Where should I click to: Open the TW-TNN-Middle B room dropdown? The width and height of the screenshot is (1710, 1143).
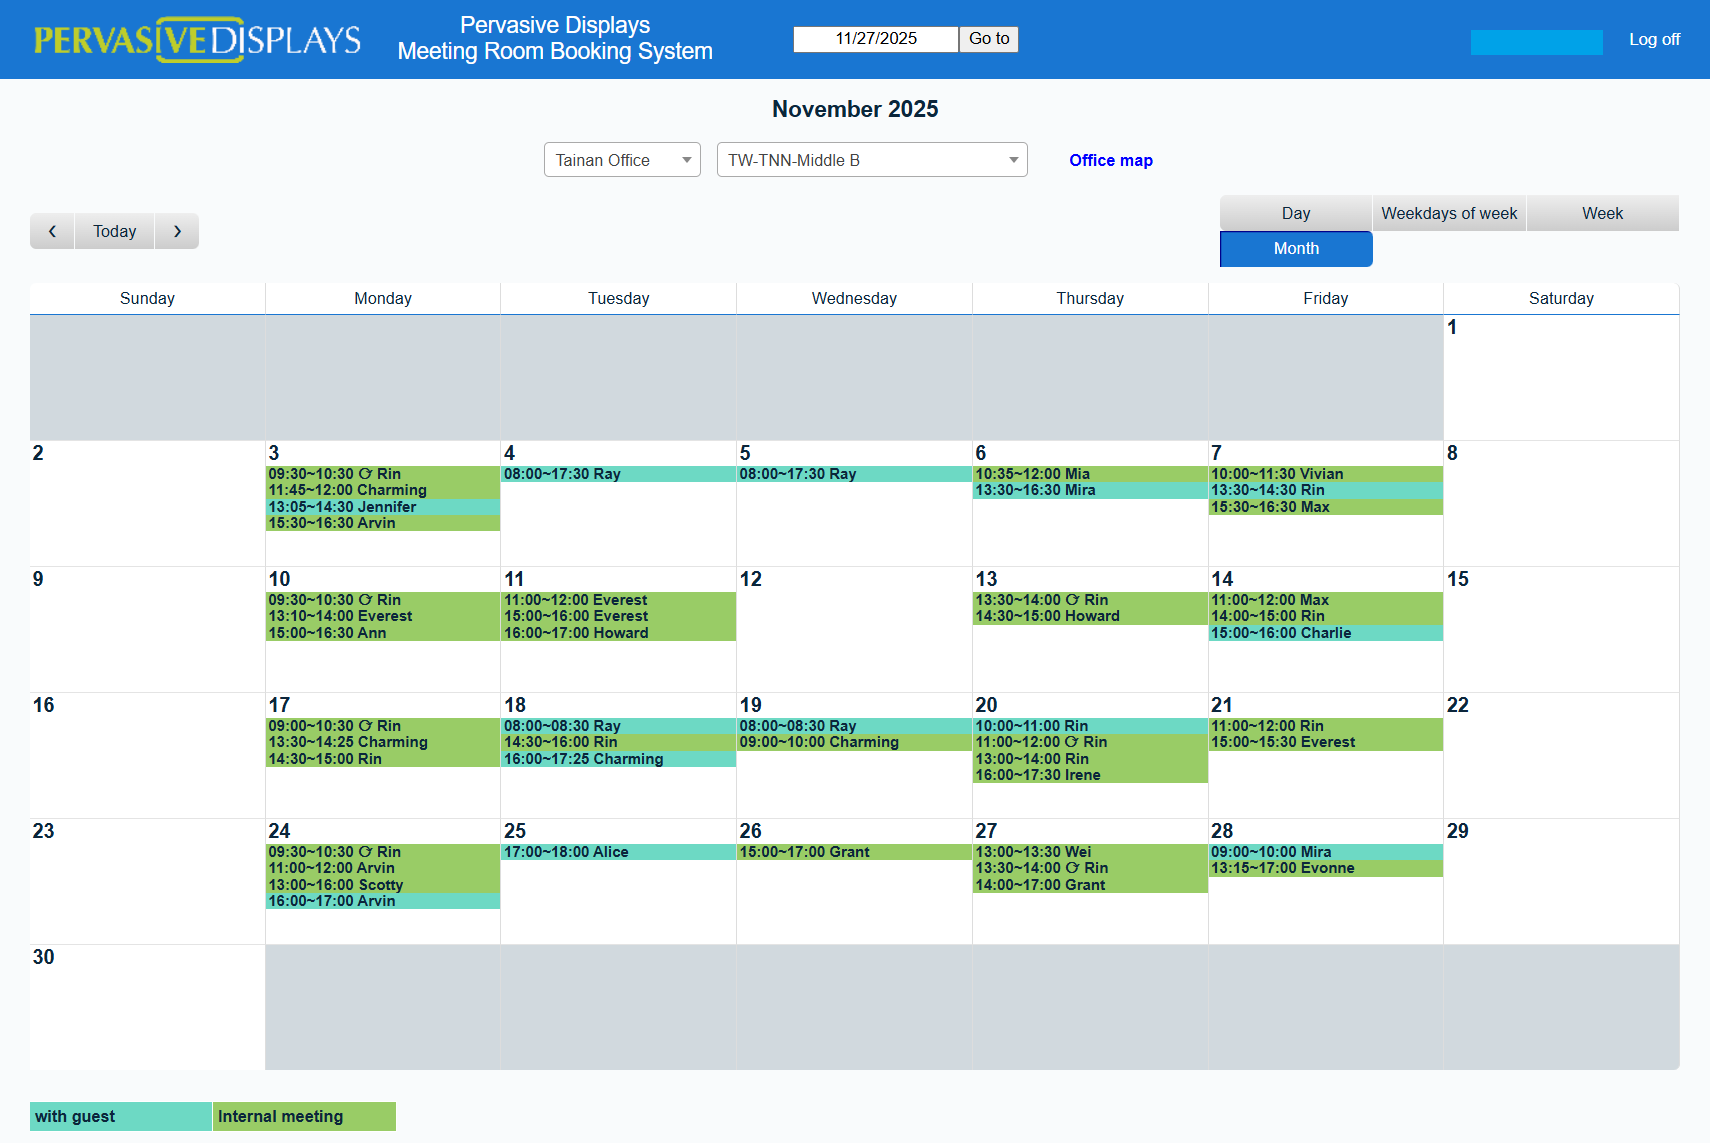point(871,160)
